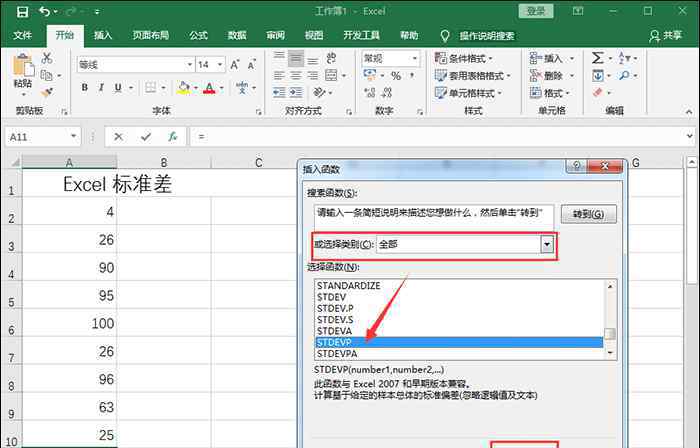Switch to the 开发工具 Developer tab

pos(361,35)
